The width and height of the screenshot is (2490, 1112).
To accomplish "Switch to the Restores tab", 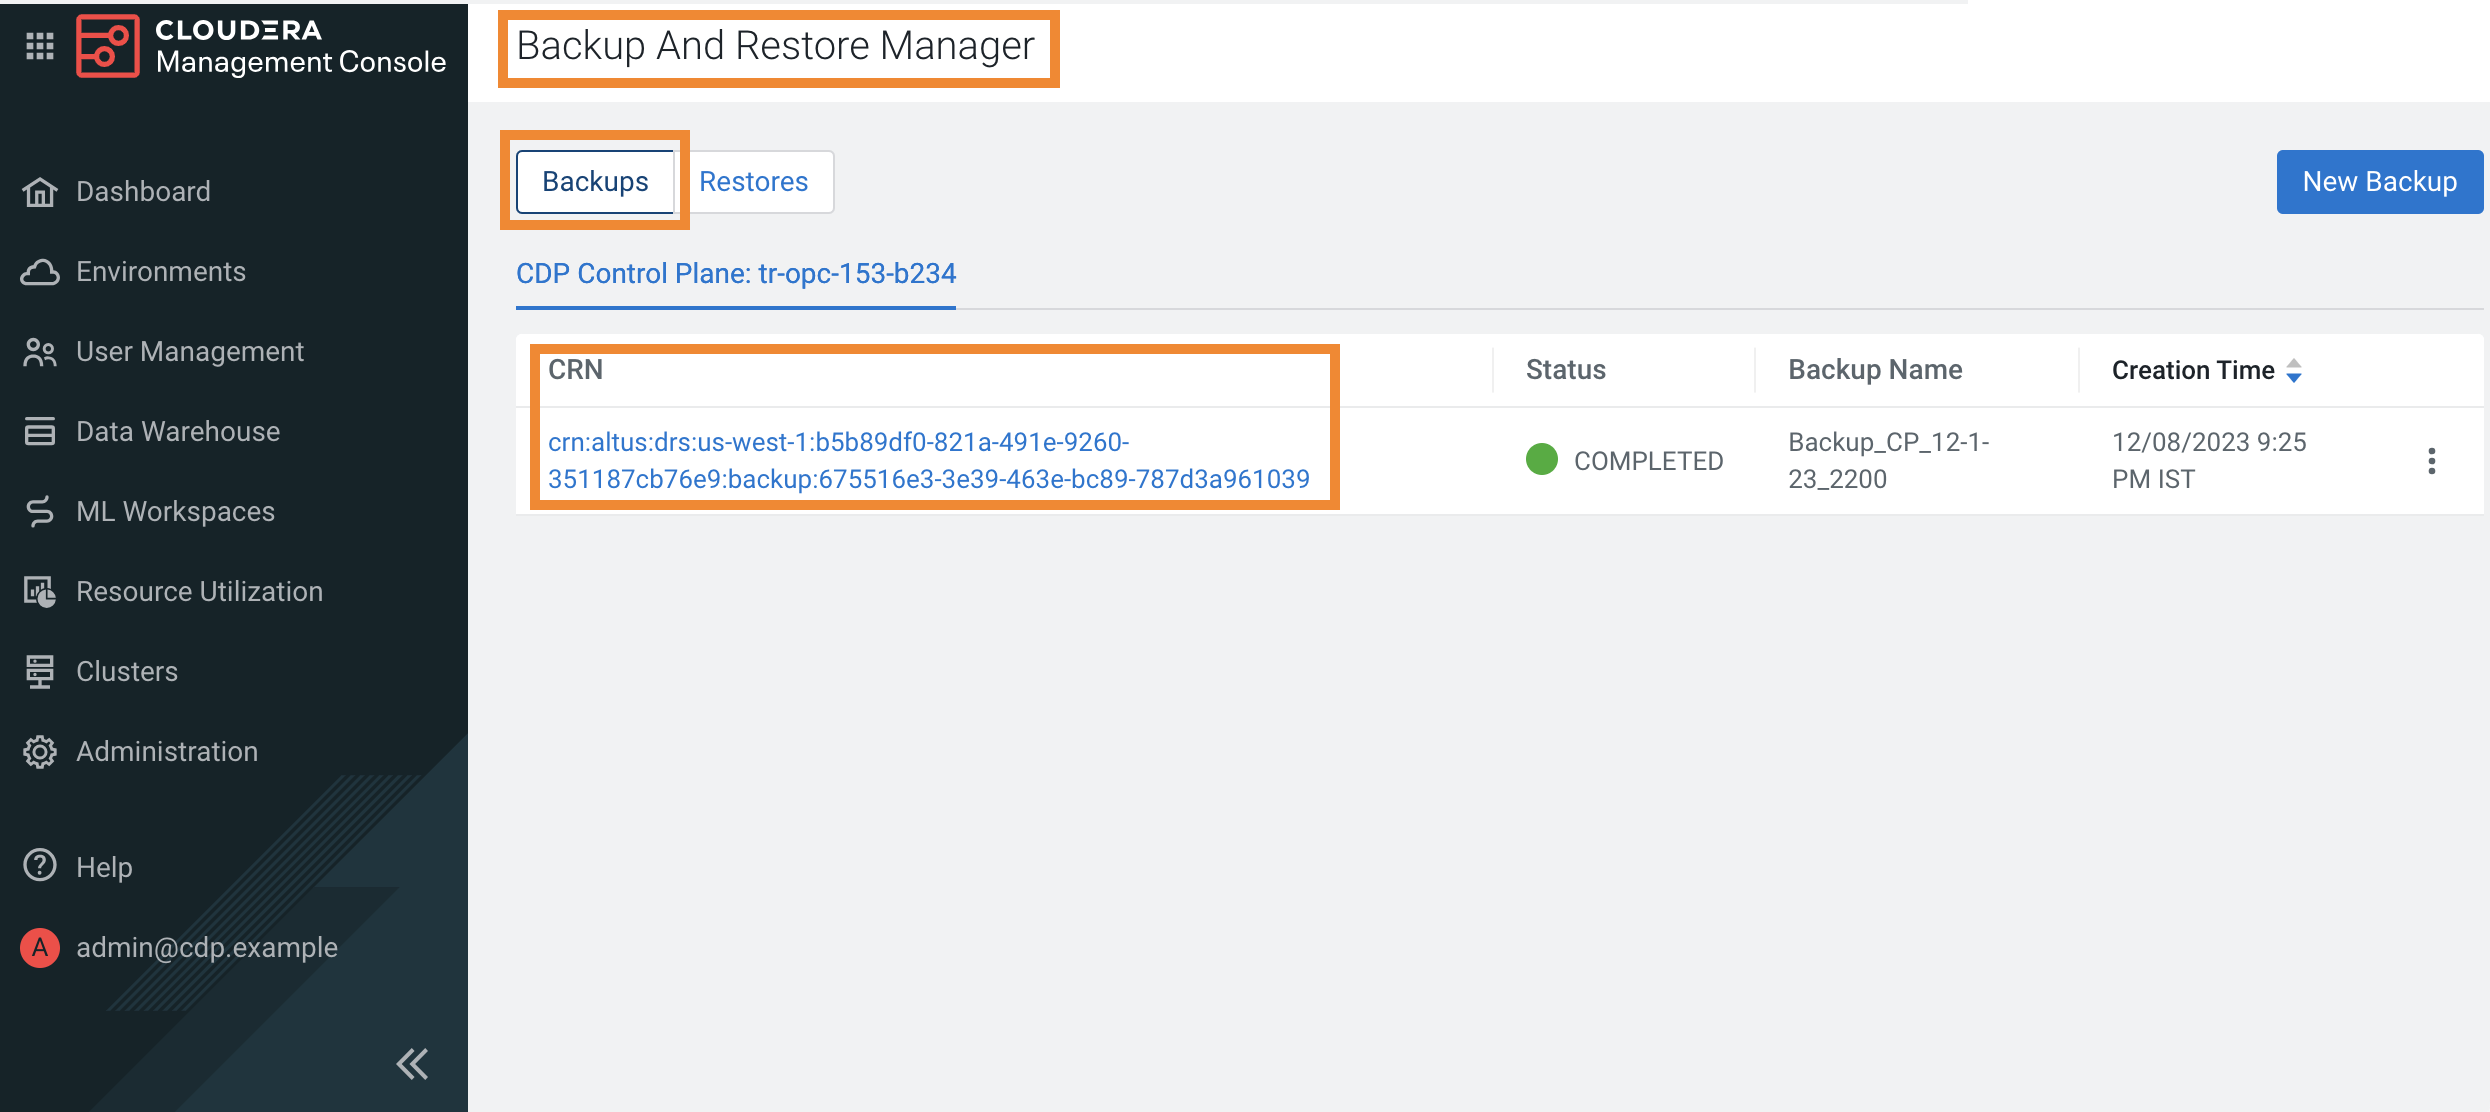I will [754, 181].
